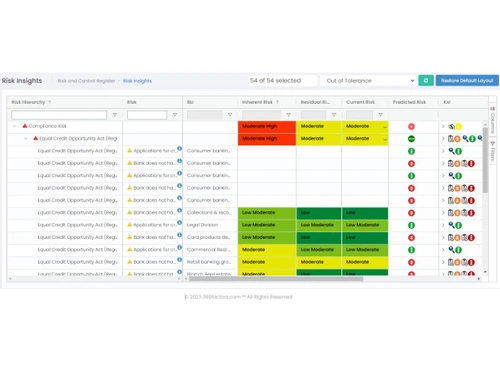The height and width of the screenshot is (375, 500).
Task: Select Moderate inherent risk cell for Retail banking
Action: tap(267, 262)
